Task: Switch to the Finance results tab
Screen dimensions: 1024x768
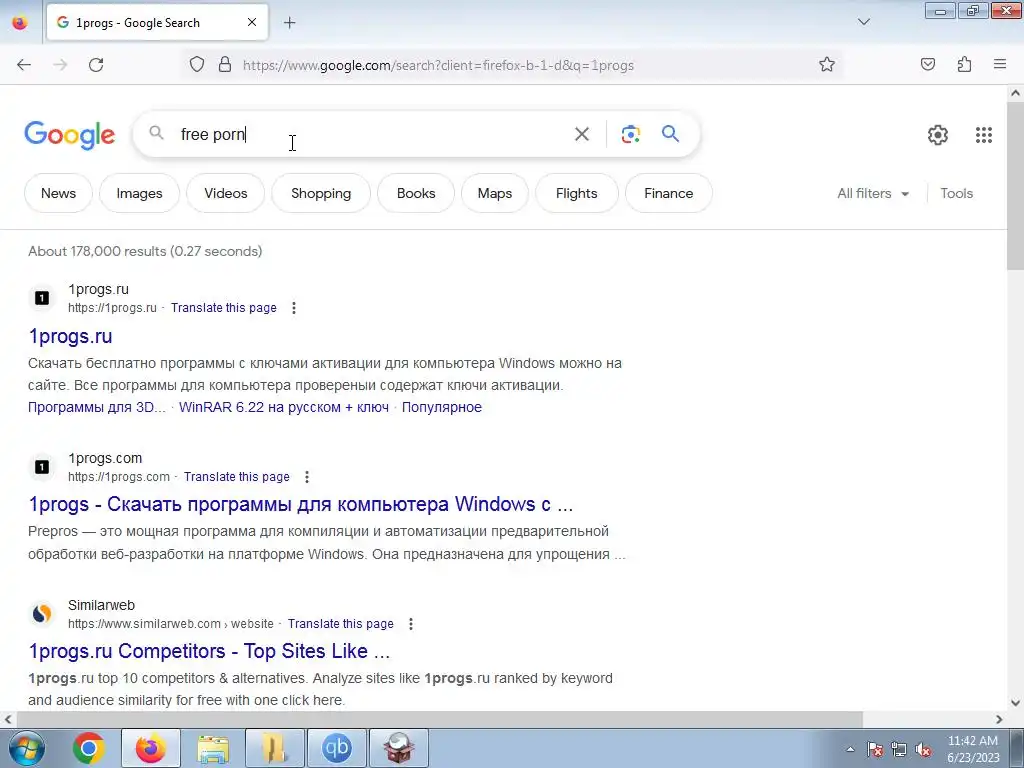Action: click(x=668, y=193)
